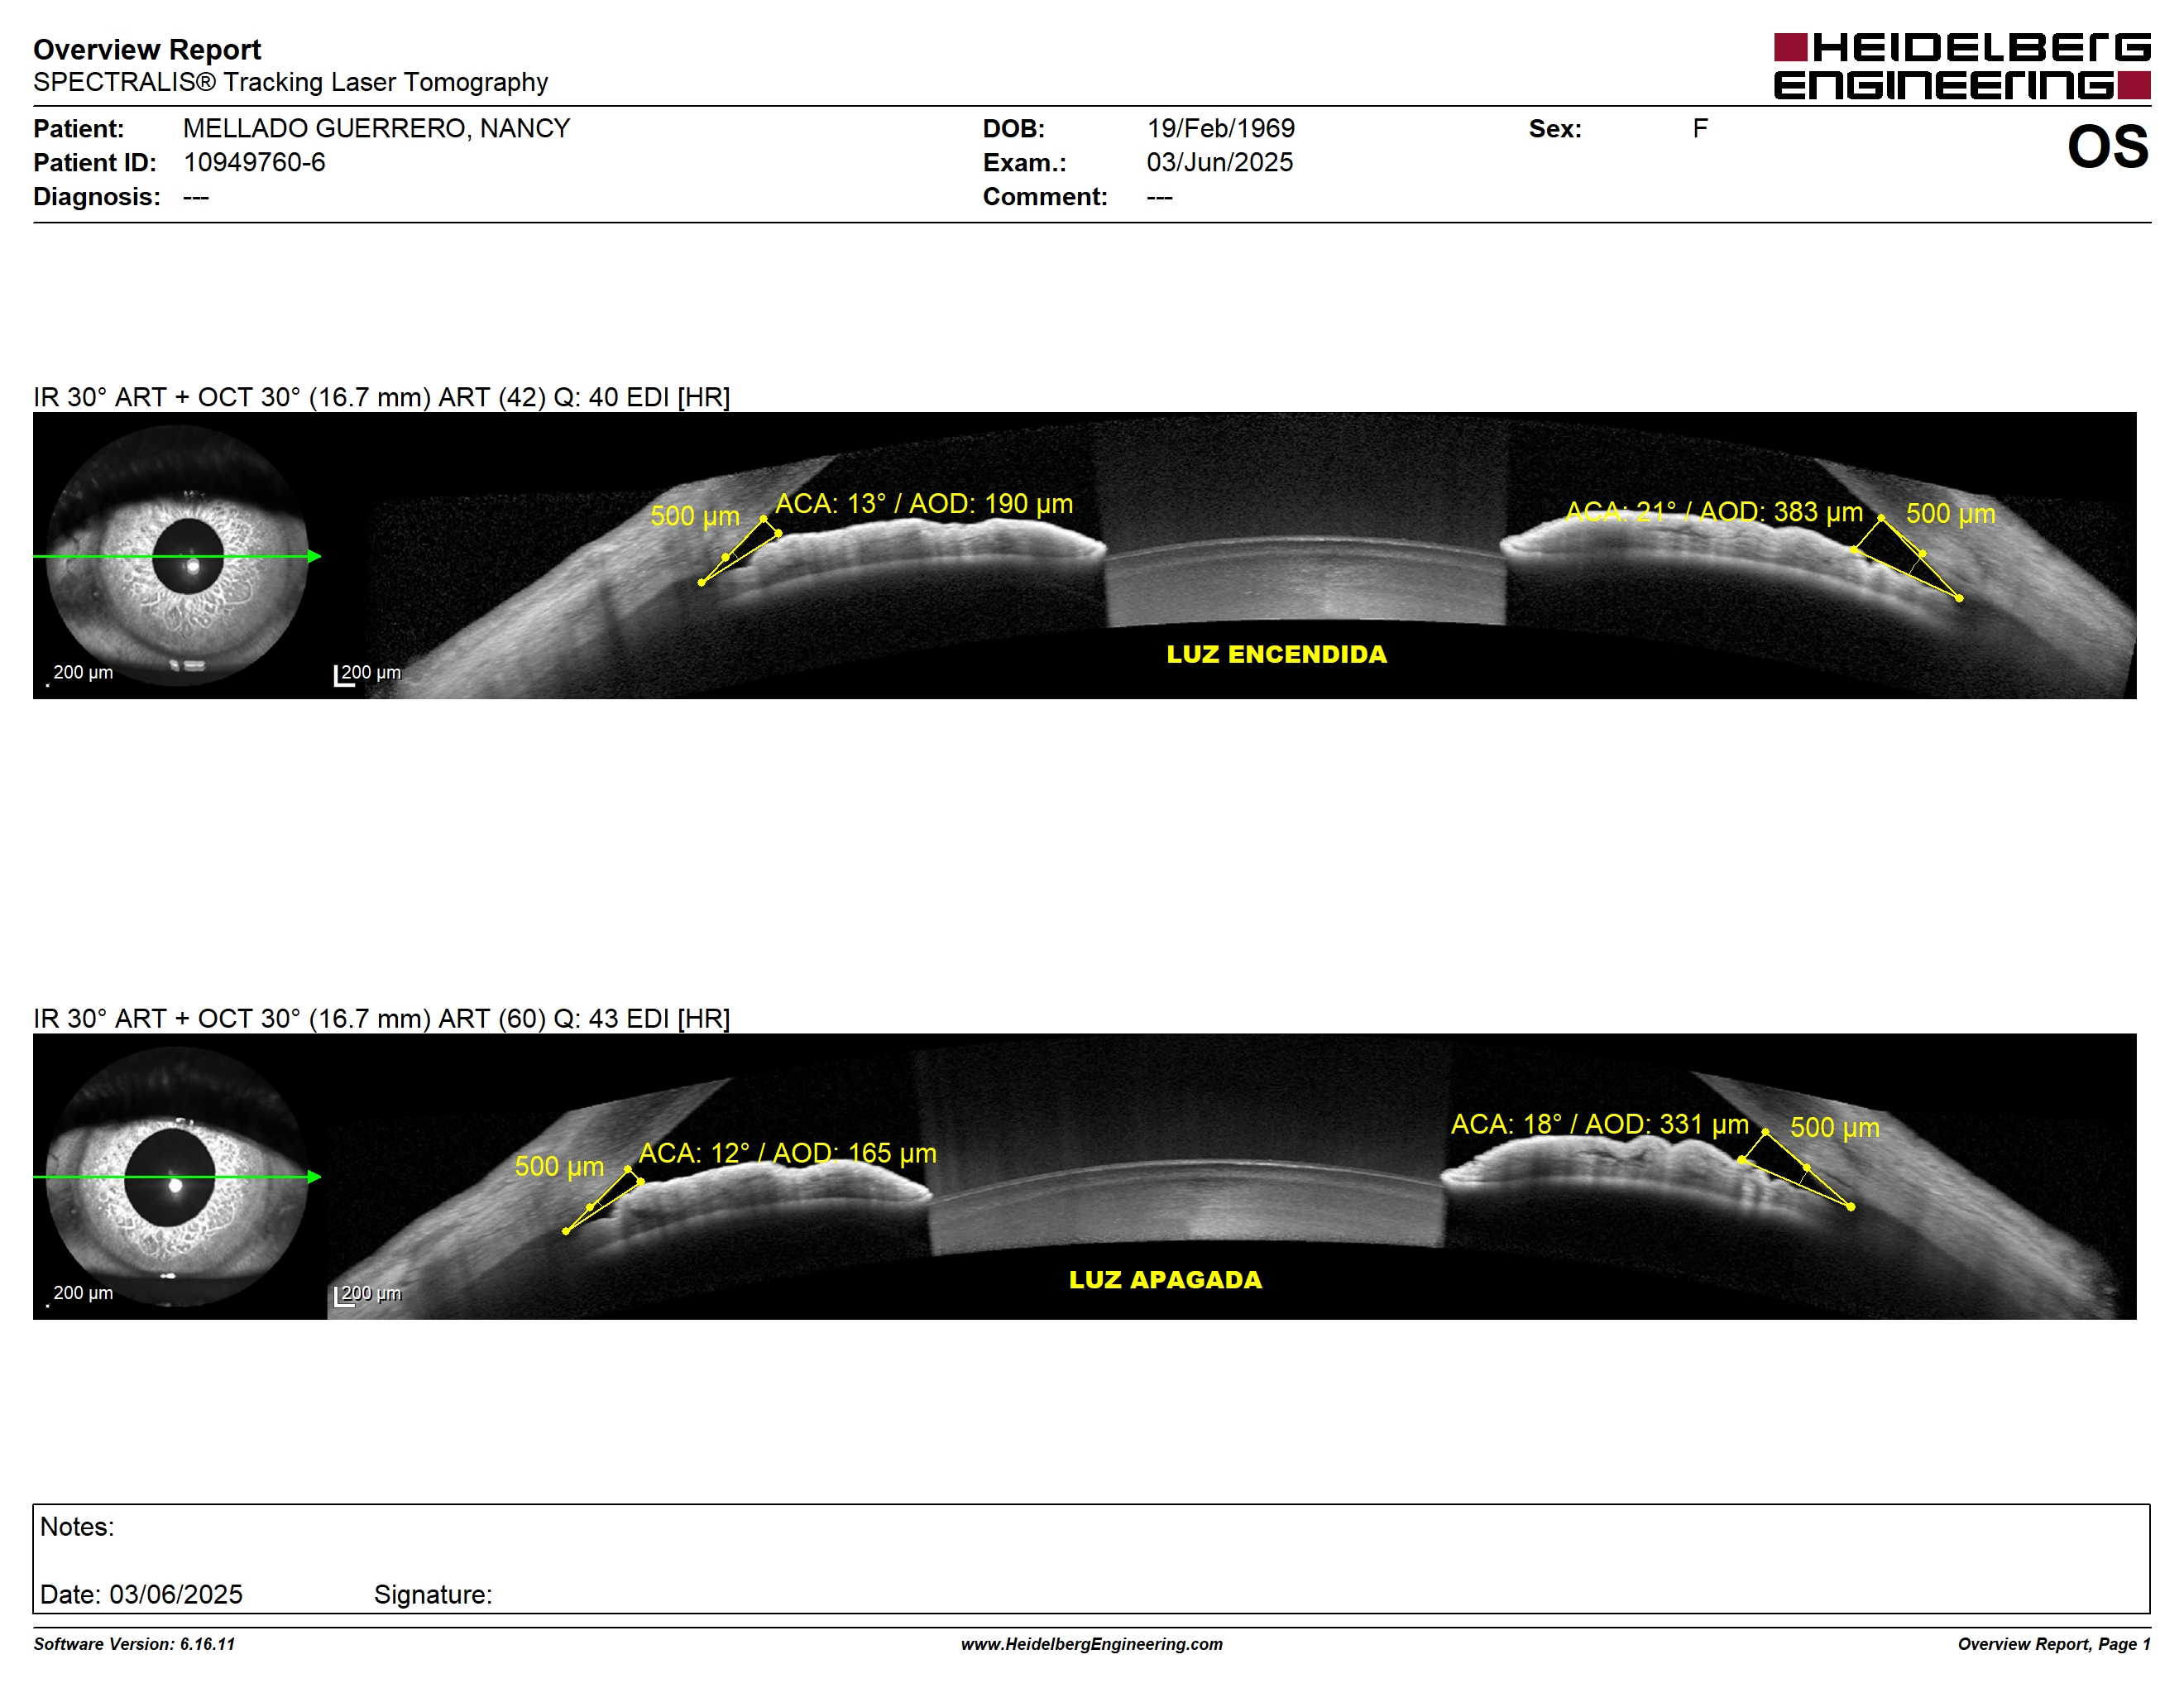This screenshot has width=2184, height=1688.
Task: Click '200 µm' scale label on bottom IR image
Action: (83, 1293)
